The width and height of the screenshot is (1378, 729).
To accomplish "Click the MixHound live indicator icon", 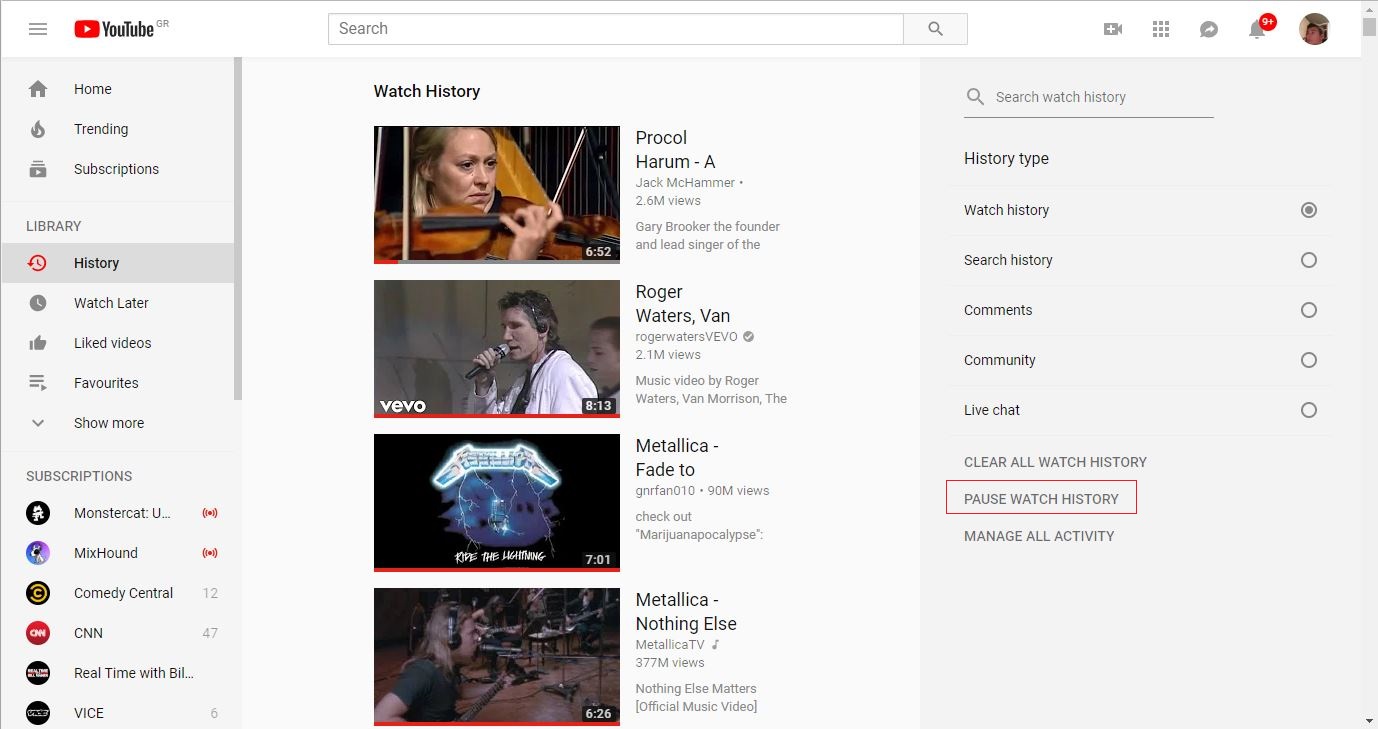I will click(x=210, y=553).
